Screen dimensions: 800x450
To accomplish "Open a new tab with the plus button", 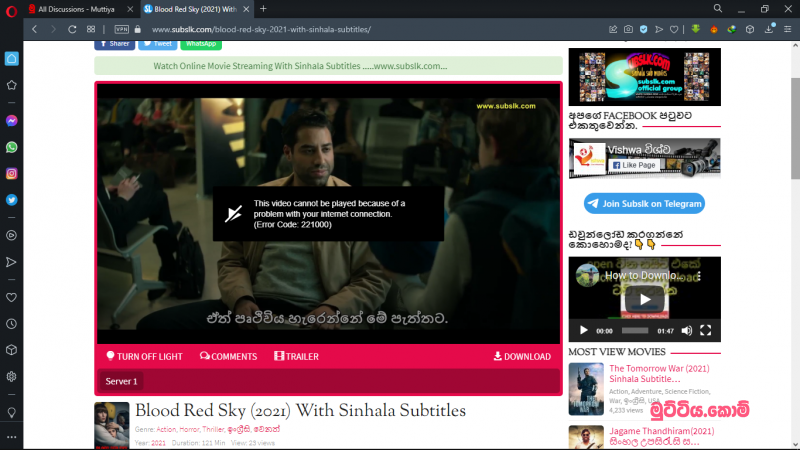I will (263, 9).
